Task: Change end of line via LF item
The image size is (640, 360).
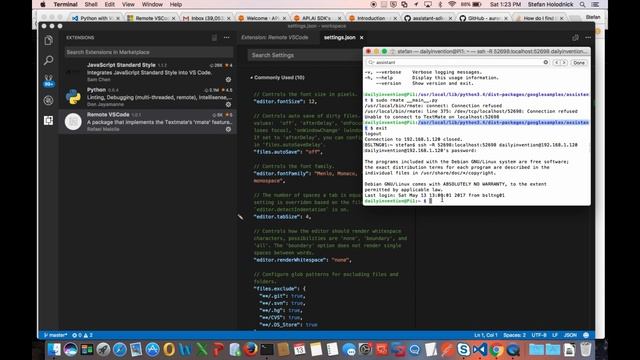Action: (555, 335)
